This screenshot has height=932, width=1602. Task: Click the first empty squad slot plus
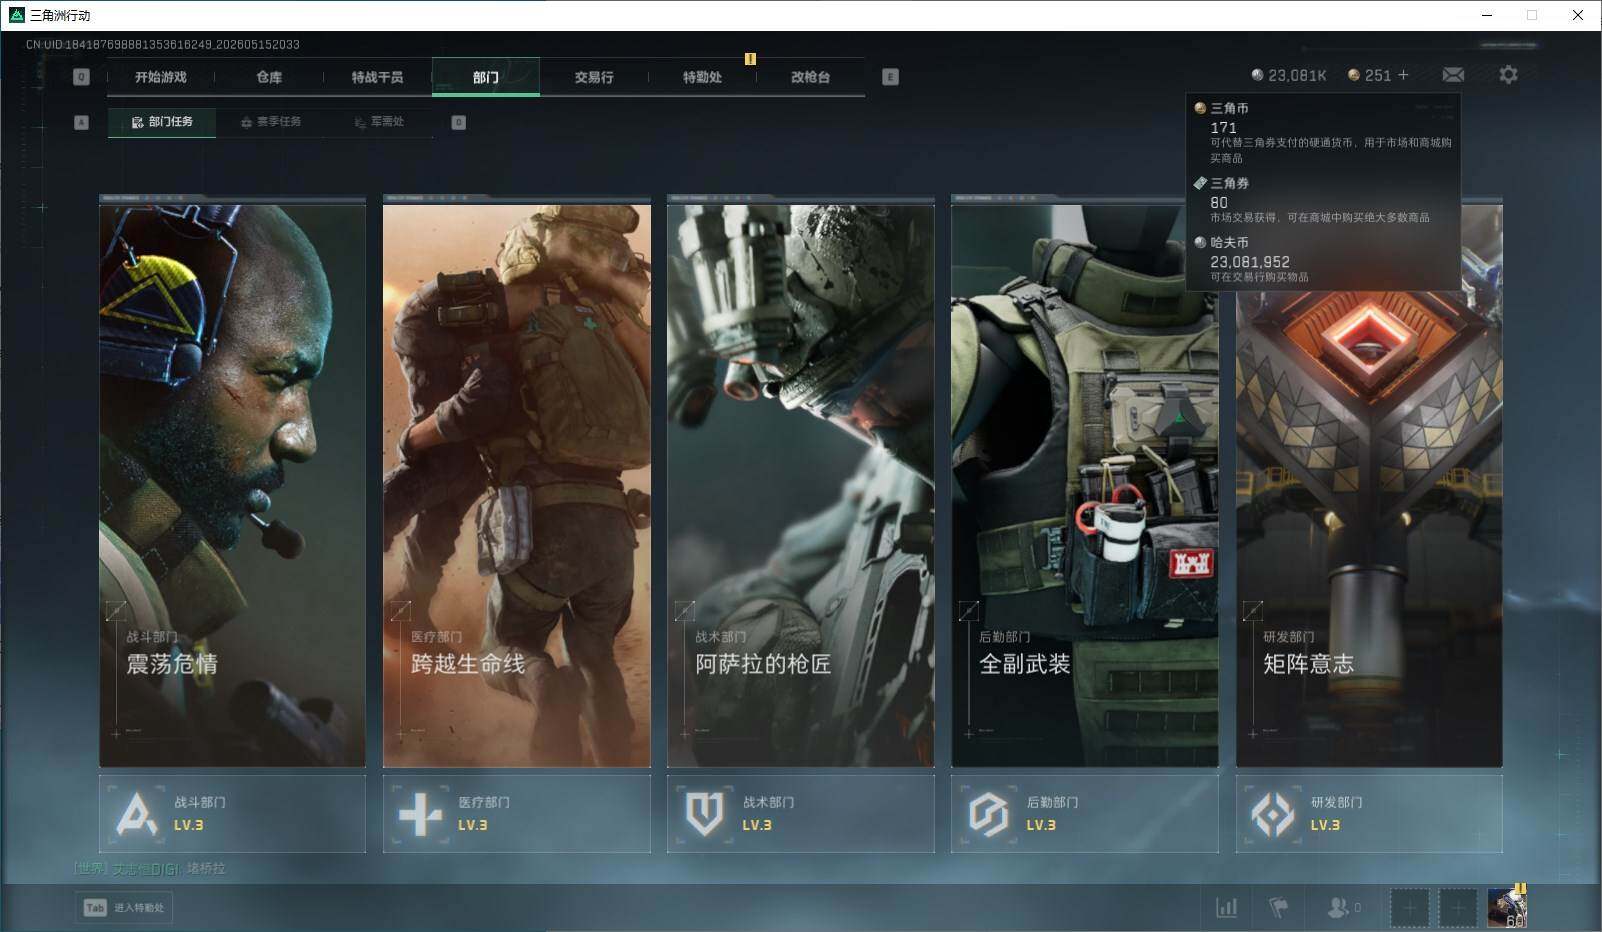click(x=1409, y=908)
